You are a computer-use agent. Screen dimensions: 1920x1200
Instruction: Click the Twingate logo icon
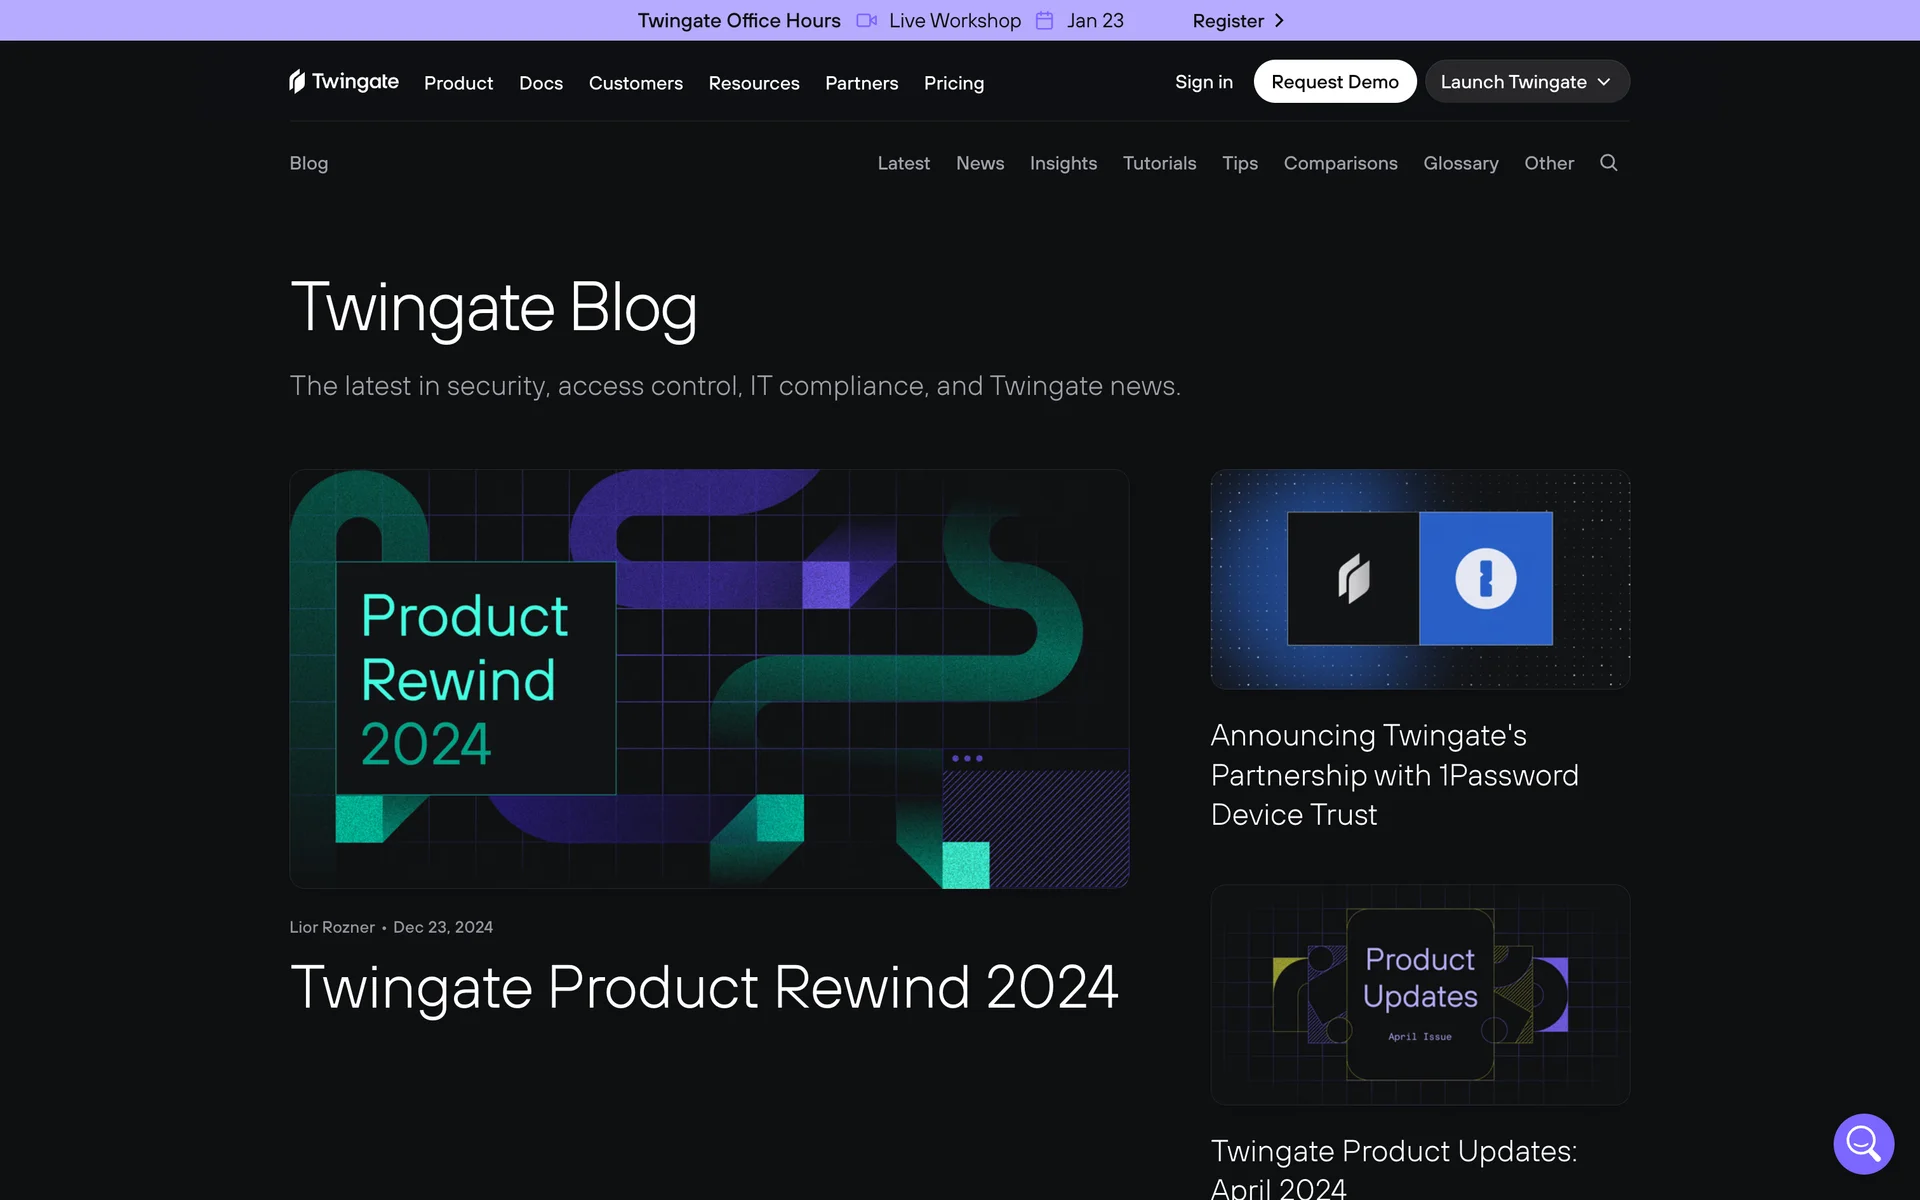click(297, 81)
